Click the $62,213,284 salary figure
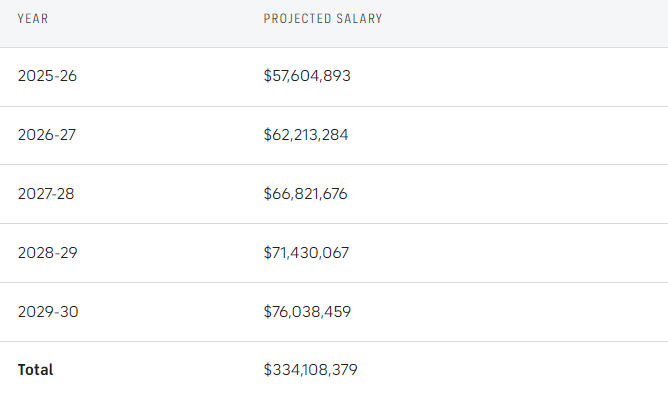This screenshot has width=668, height=397. [306, 135]
